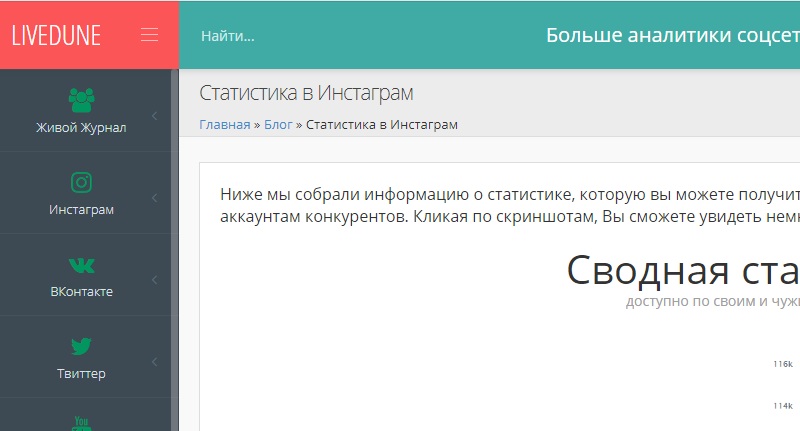This screenshot has width=800, height=431.
Task: Click the 116k chart axis label
Action: click(x=783, y=364)
